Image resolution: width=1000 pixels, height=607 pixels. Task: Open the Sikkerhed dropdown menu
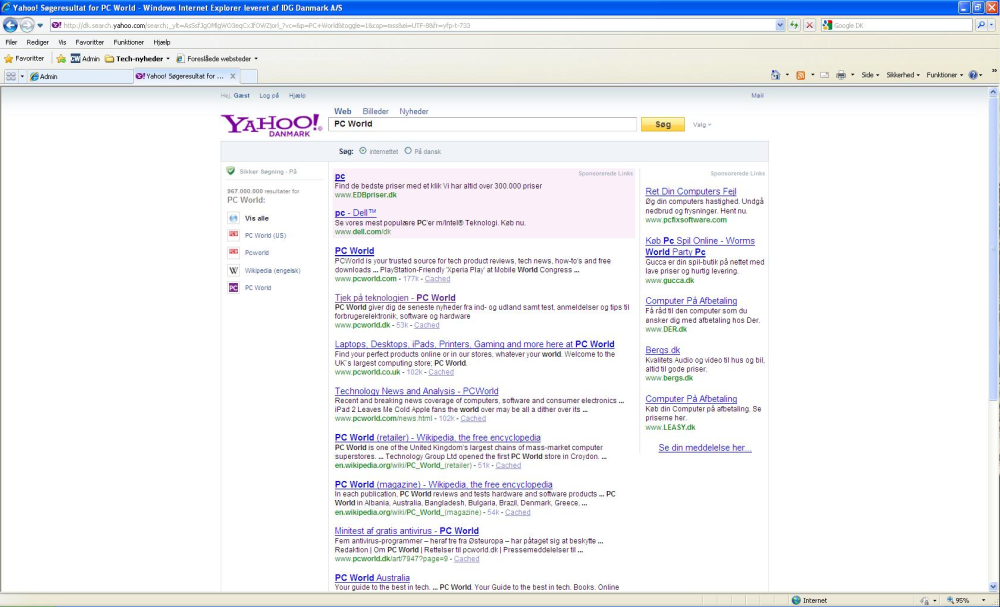point(901,75)
